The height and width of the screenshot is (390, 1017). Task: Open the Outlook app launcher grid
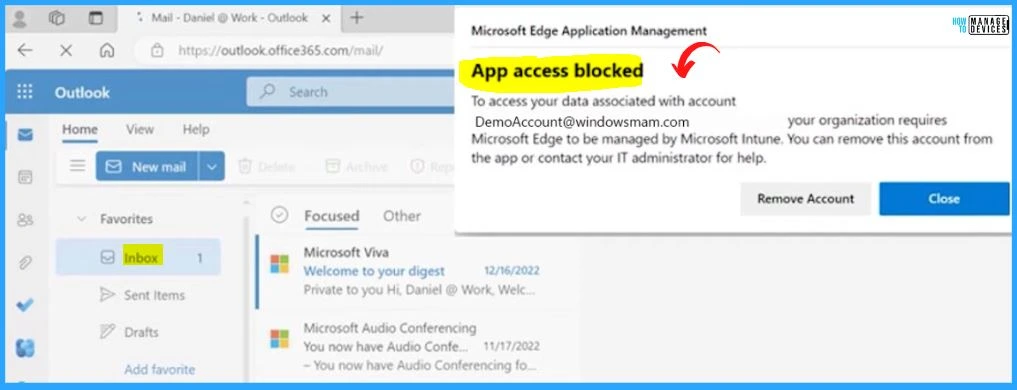tap(25, 91)
